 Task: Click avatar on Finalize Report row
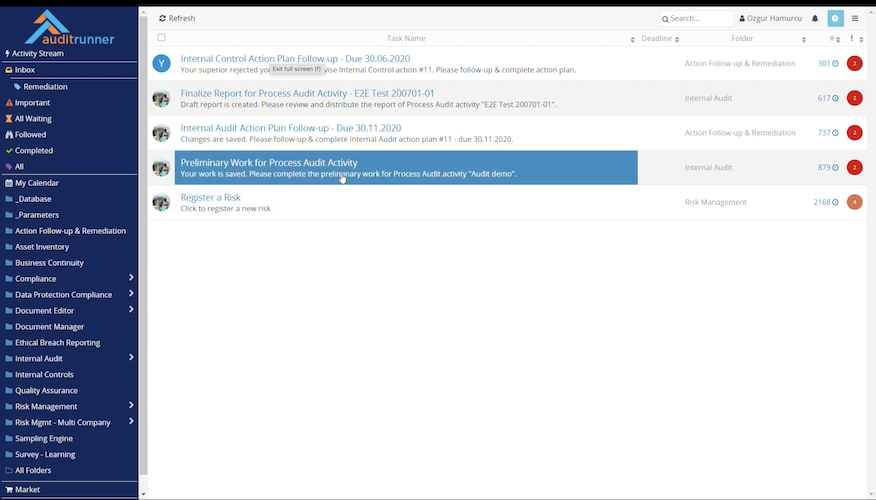161,98
